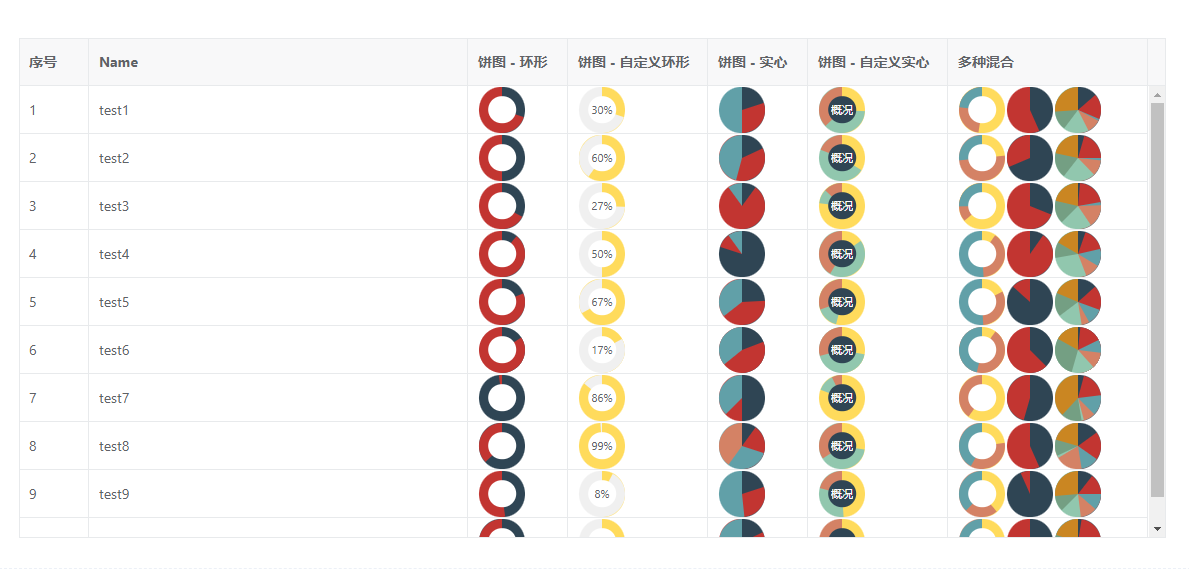
Task: Click the 序号 column header
Action: point(43,62)
